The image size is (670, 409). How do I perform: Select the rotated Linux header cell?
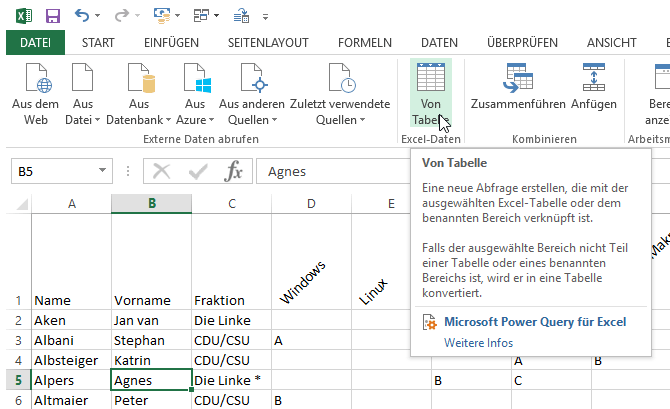tap(381, 262)
